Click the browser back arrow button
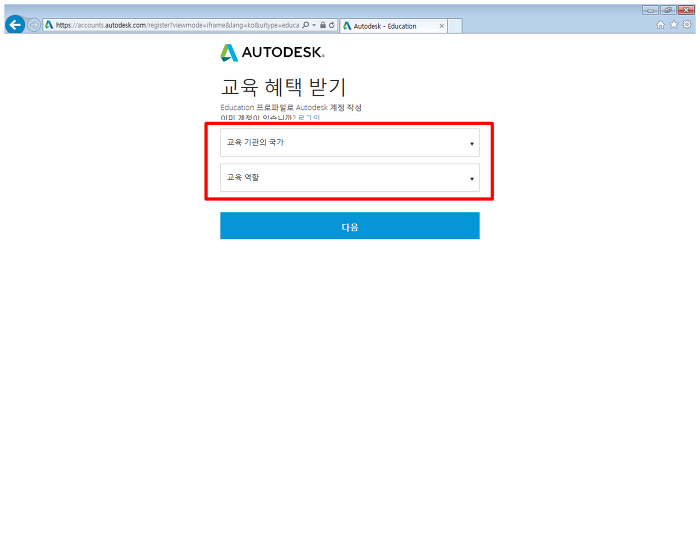Image resolution: width=700 pixels, height=540 pixels. click(15, 25)
